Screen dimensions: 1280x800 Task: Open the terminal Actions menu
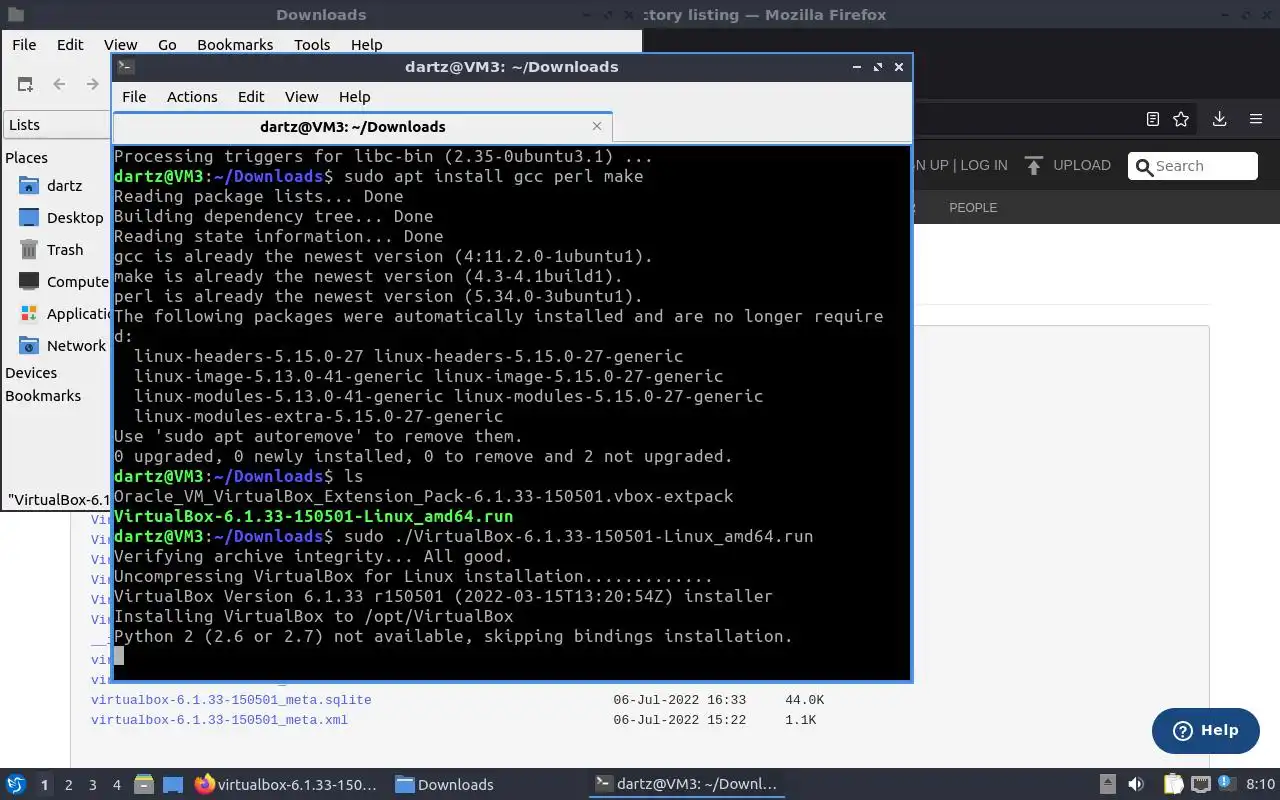tap(192, 97)
